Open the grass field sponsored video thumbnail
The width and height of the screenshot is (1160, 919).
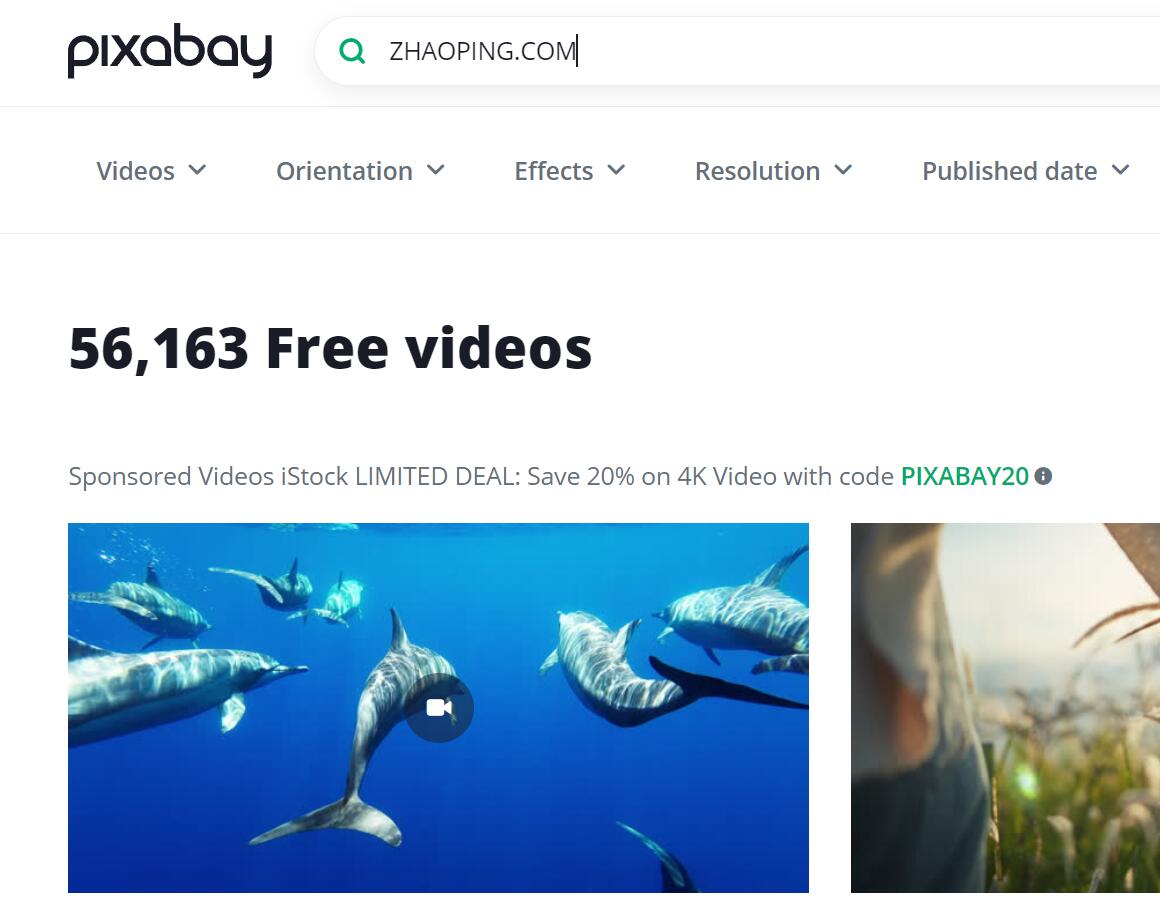point(1005,707)
